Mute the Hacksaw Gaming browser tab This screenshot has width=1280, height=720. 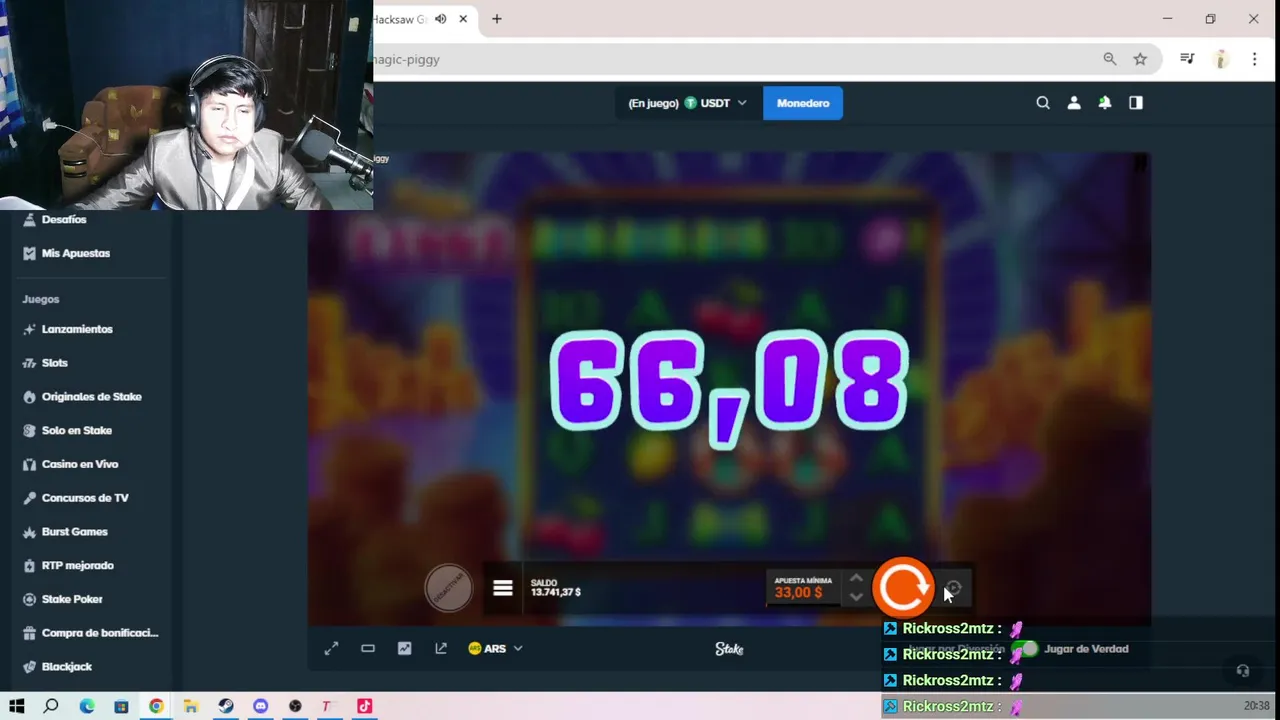point(440,19)
